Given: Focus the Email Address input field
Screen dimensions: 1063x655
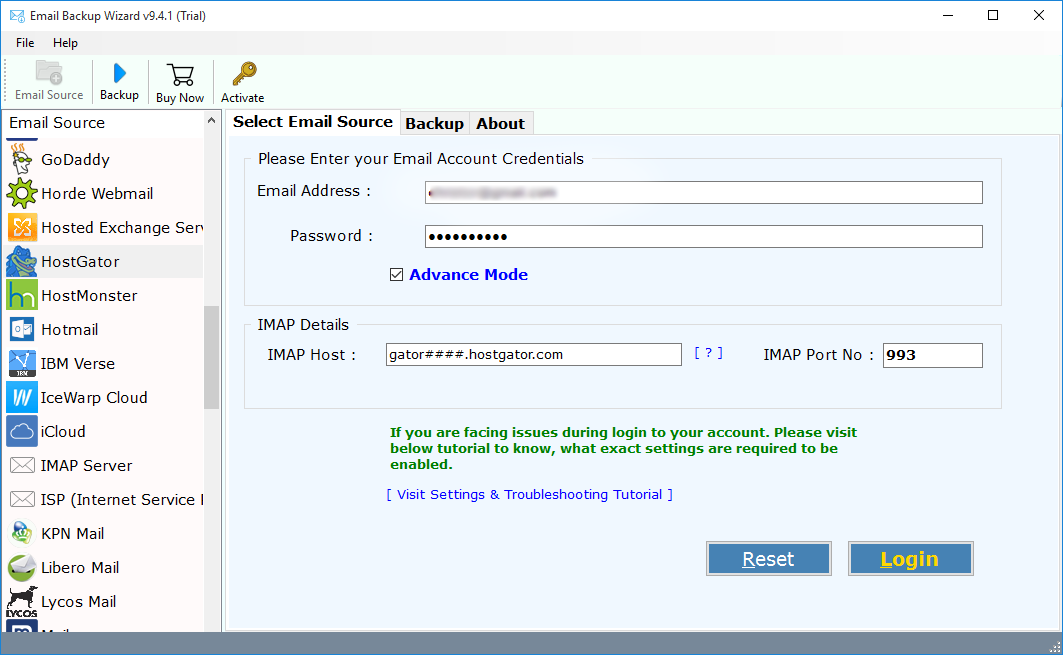Looking at the screenshot, I should click(704, 193).
